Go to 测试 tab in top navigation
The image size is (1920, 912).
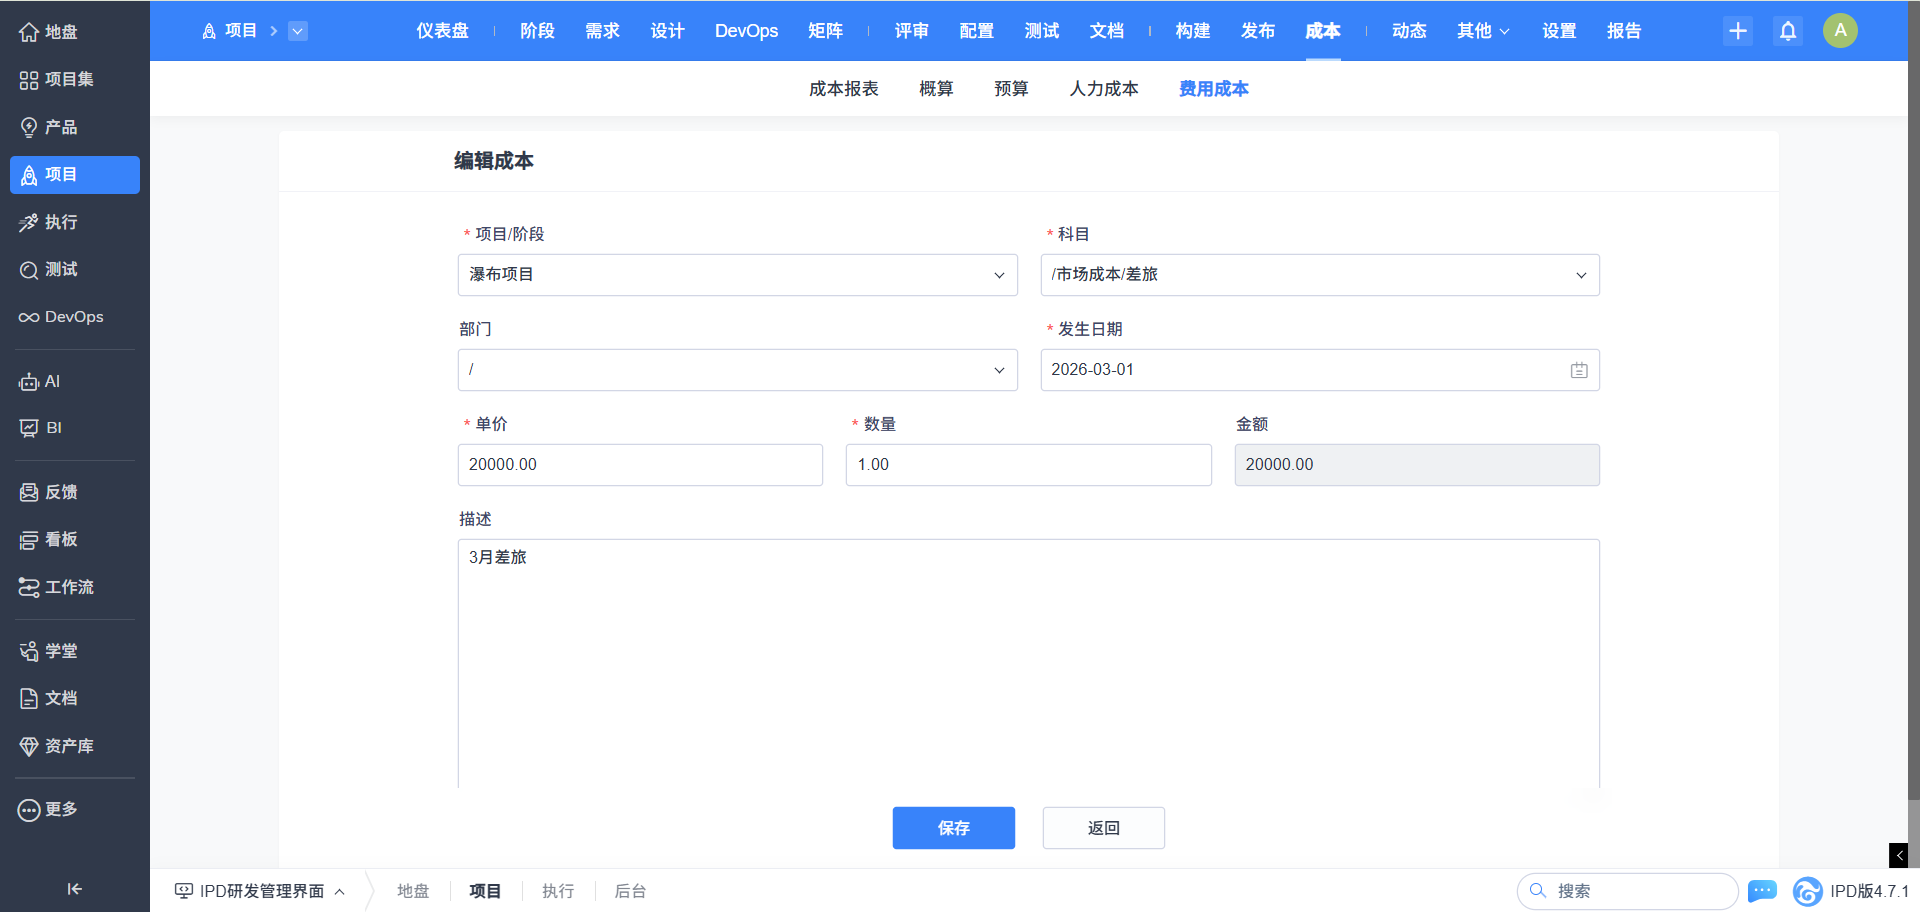(1041, 31)
